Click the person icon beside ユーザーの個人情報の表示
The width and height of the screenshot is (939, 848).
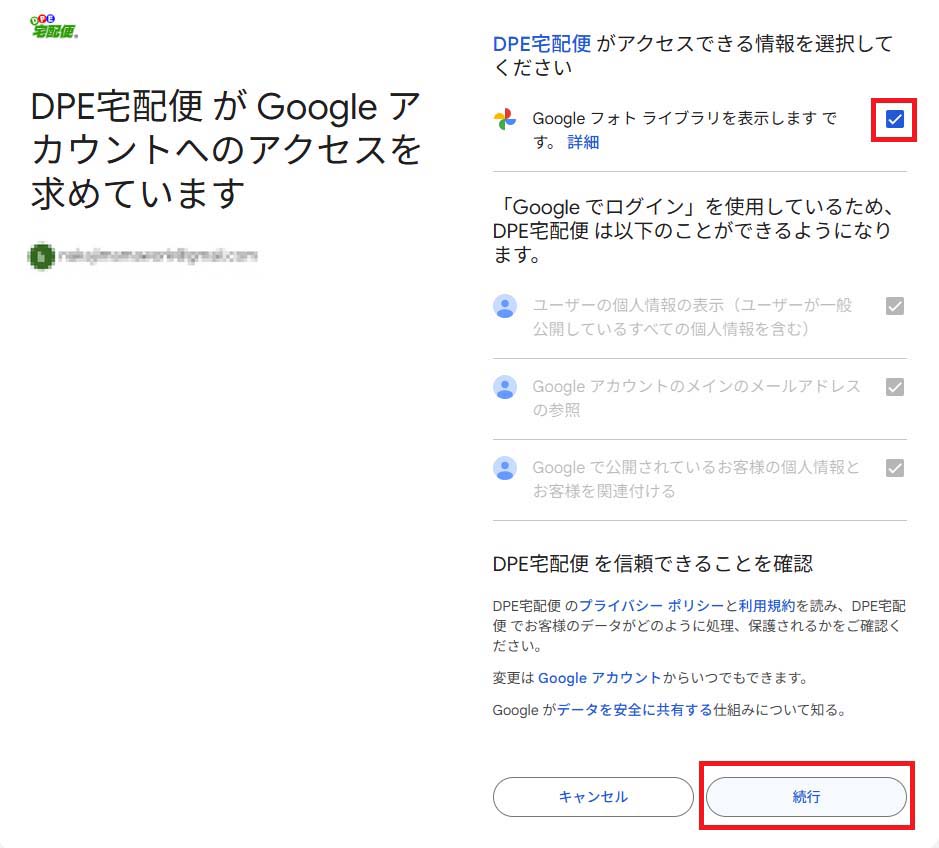tap(505, 306)
